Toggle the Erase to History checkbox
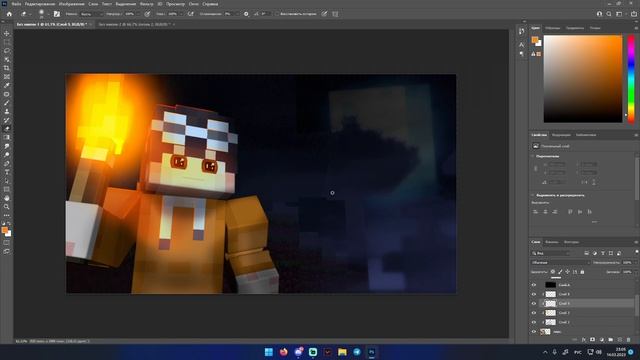This screenshot has width=640, height=360. [x=277, y=14]
